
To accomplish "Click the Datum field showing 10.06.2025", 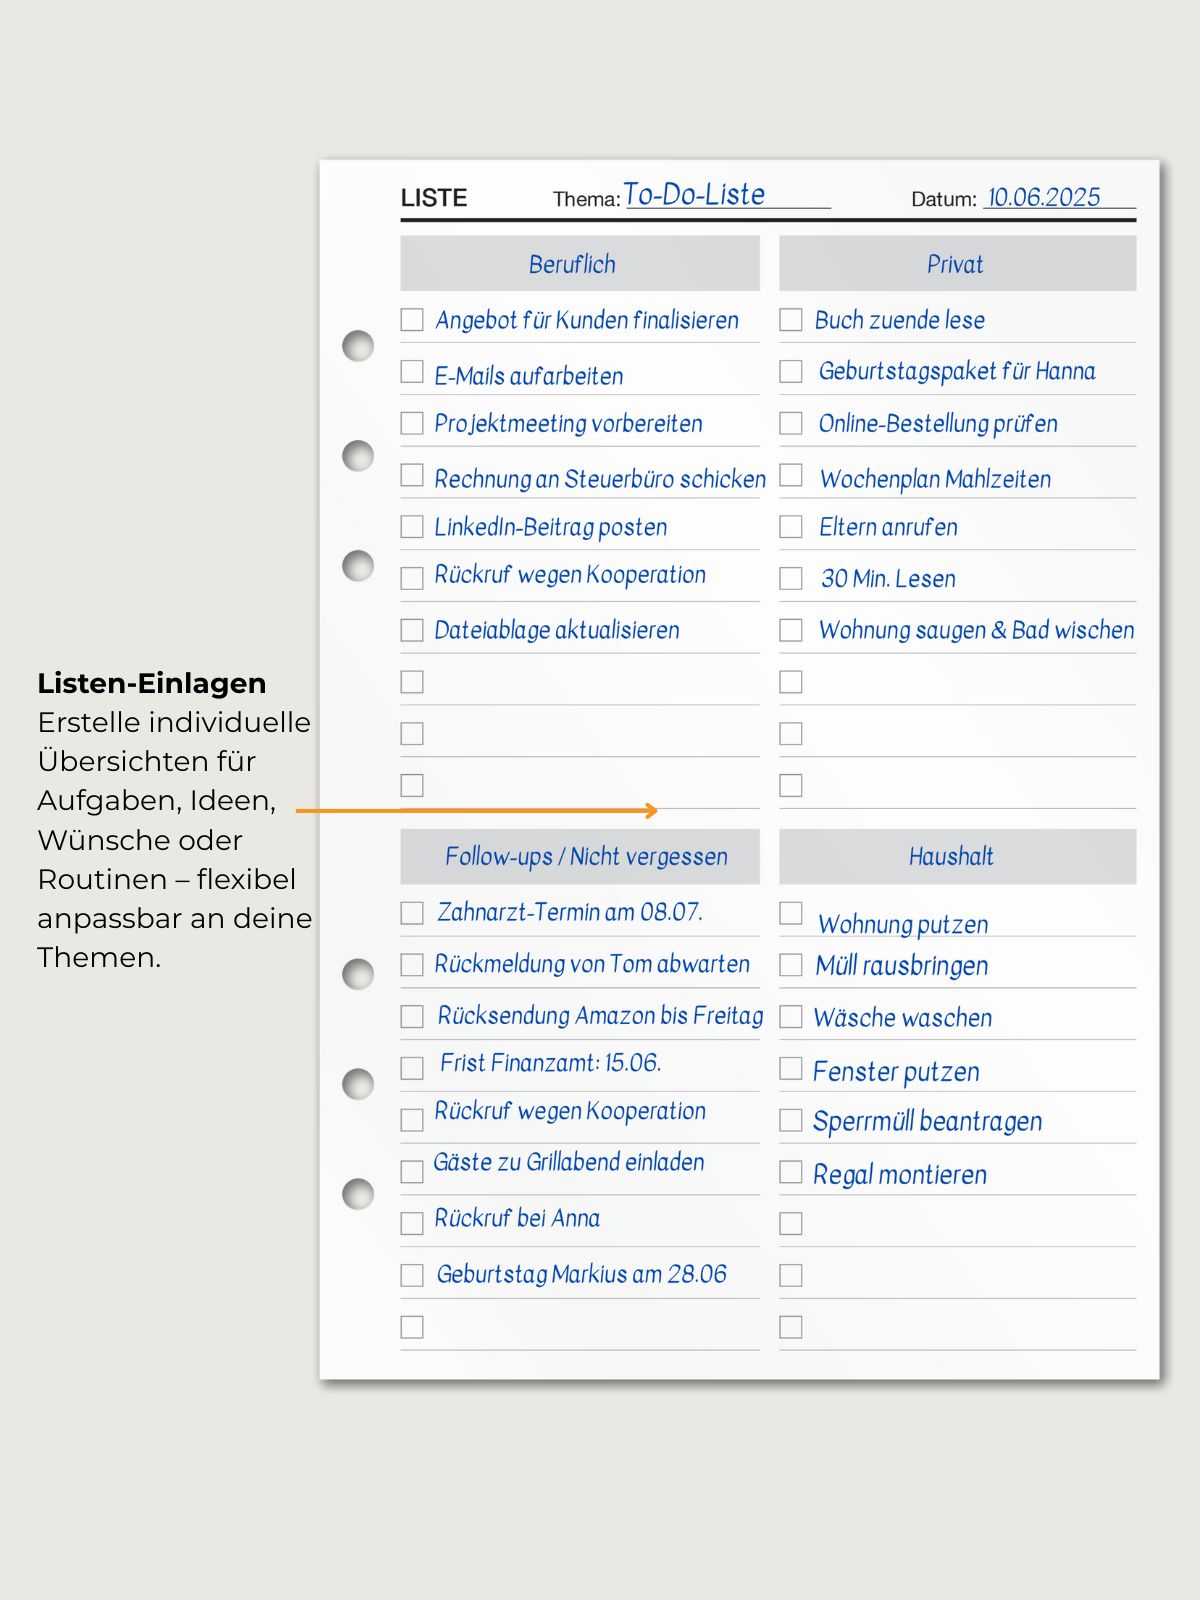I will tap(1044, 197).
